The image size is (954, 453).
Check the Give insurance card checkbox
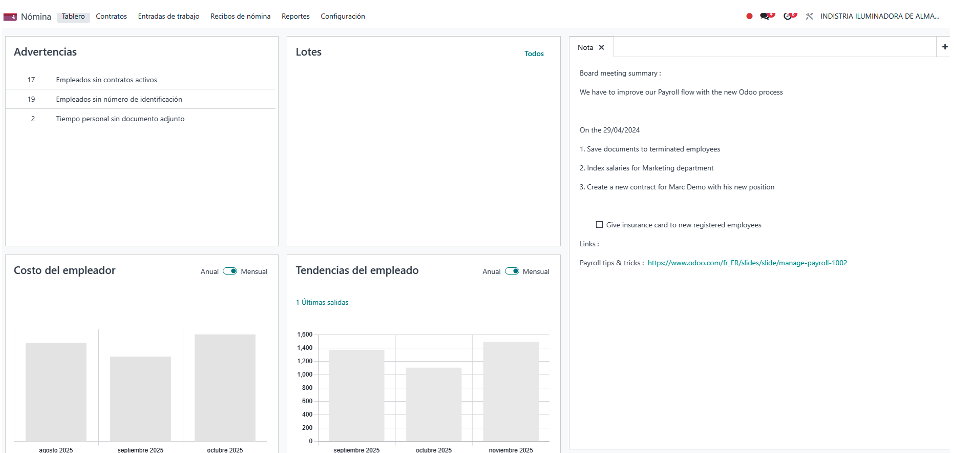click(x=599, y=225)
